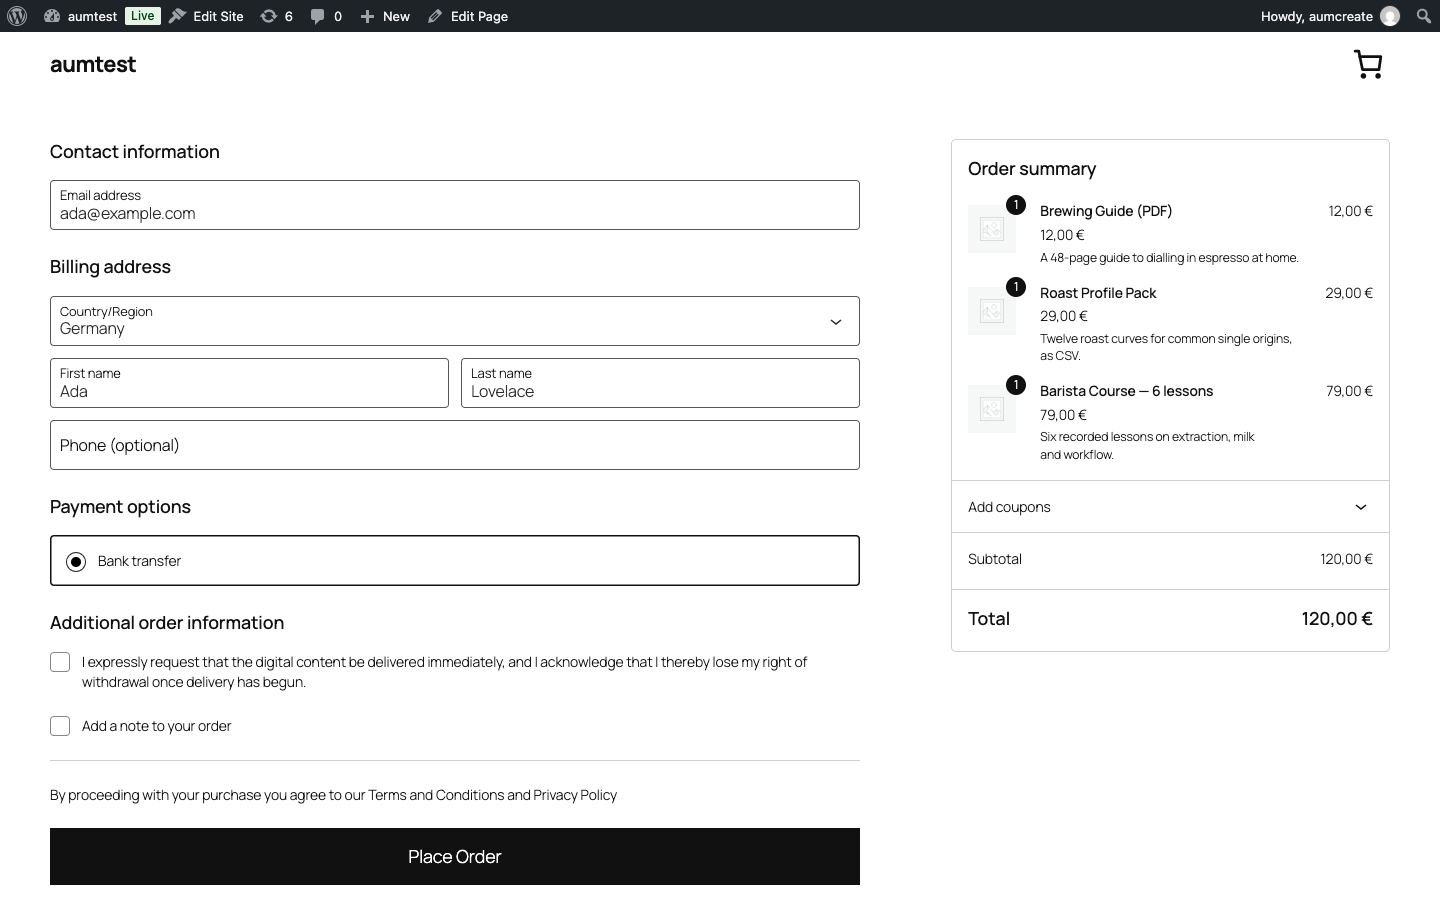Open the Privacy Policy link
The image size is (1440, 900).
point(575,795)
